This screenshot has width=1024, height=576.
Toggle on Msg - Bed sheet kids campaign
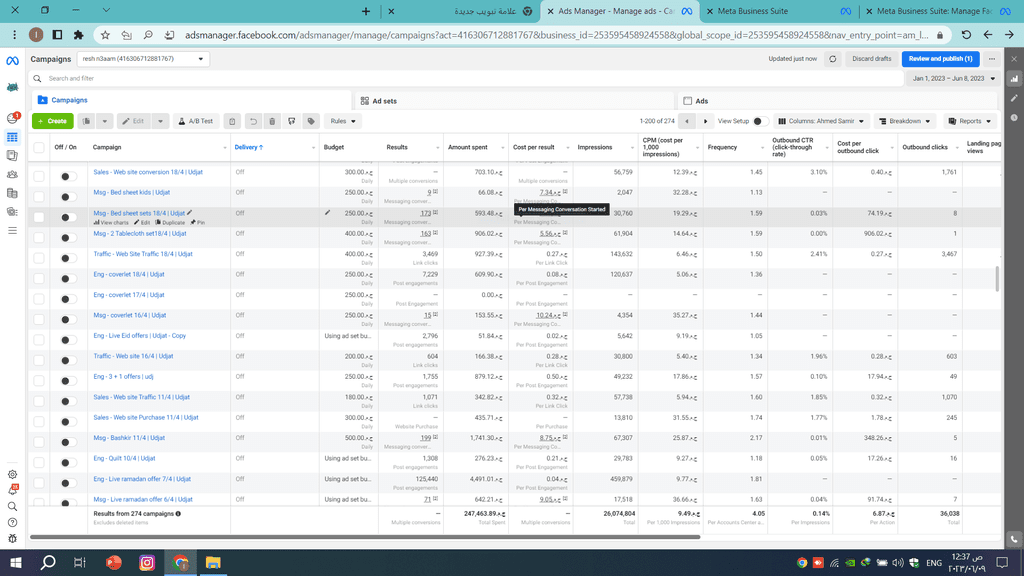click(x=67, y=197)
